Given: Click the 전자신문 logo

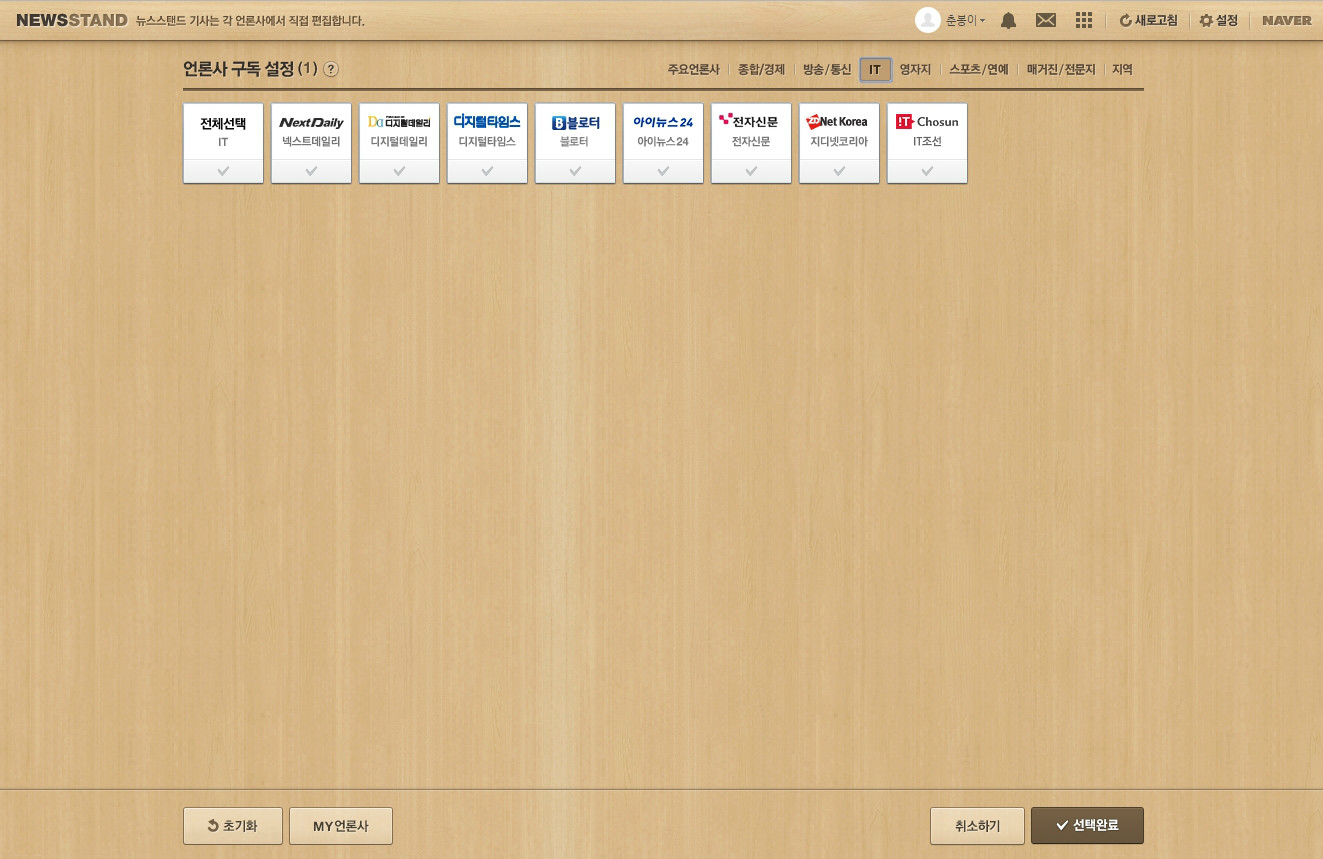Looking at the screenshot, I should pyautogui.click(x=748, y=121).
